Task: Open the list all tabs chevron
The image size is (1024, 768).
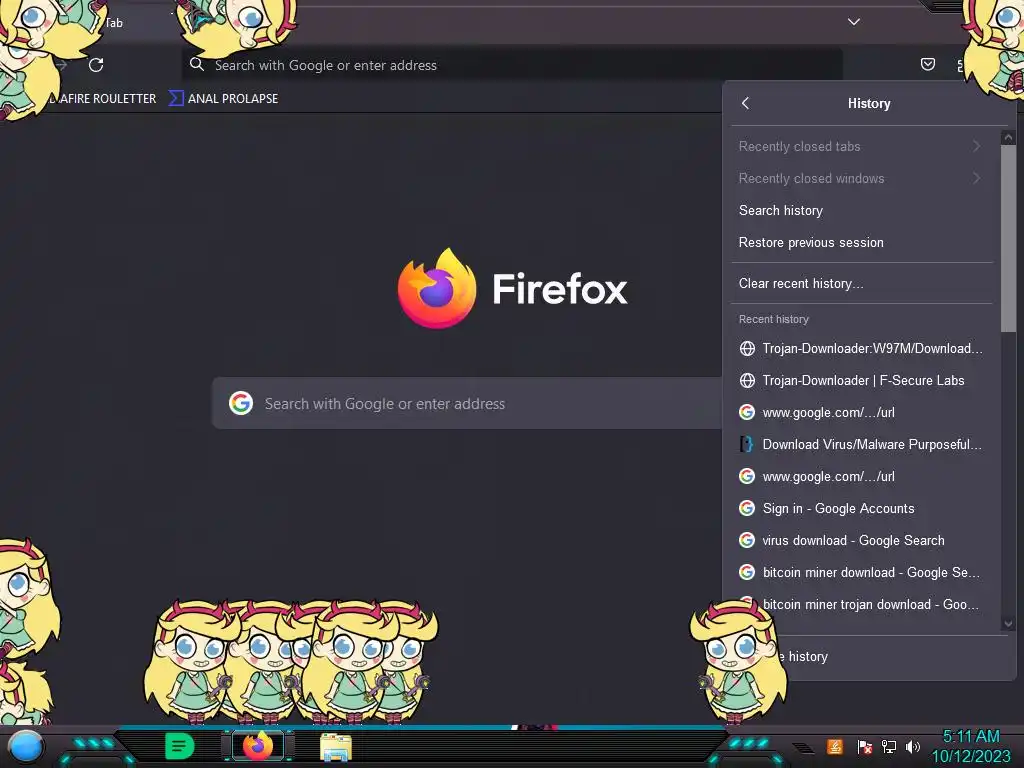Action: click(x=854, y=22)
